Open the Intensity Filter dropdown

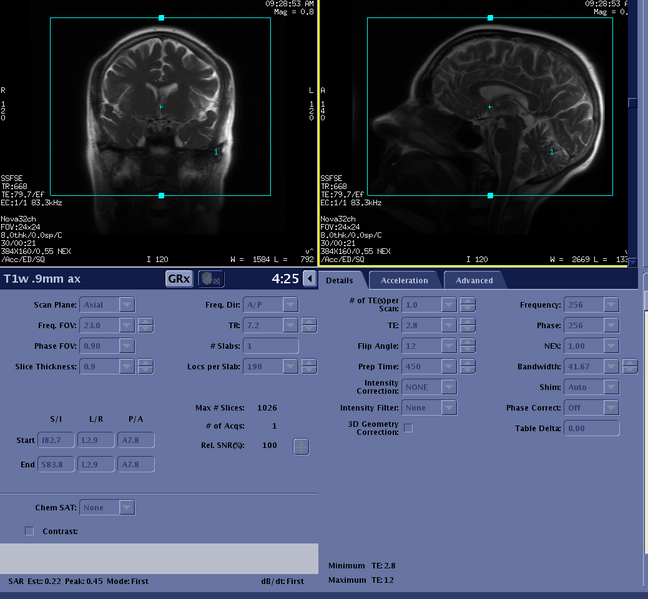click(449, 408)
